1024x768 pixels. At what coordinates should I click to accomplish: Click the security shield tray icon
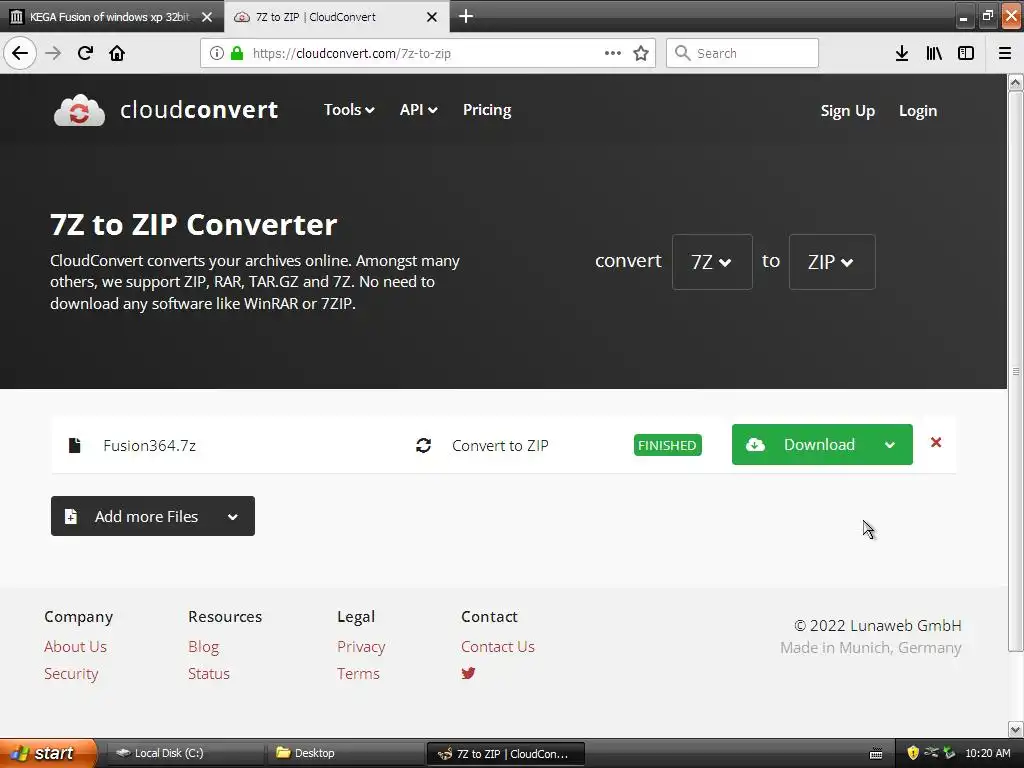pos(913,753)
